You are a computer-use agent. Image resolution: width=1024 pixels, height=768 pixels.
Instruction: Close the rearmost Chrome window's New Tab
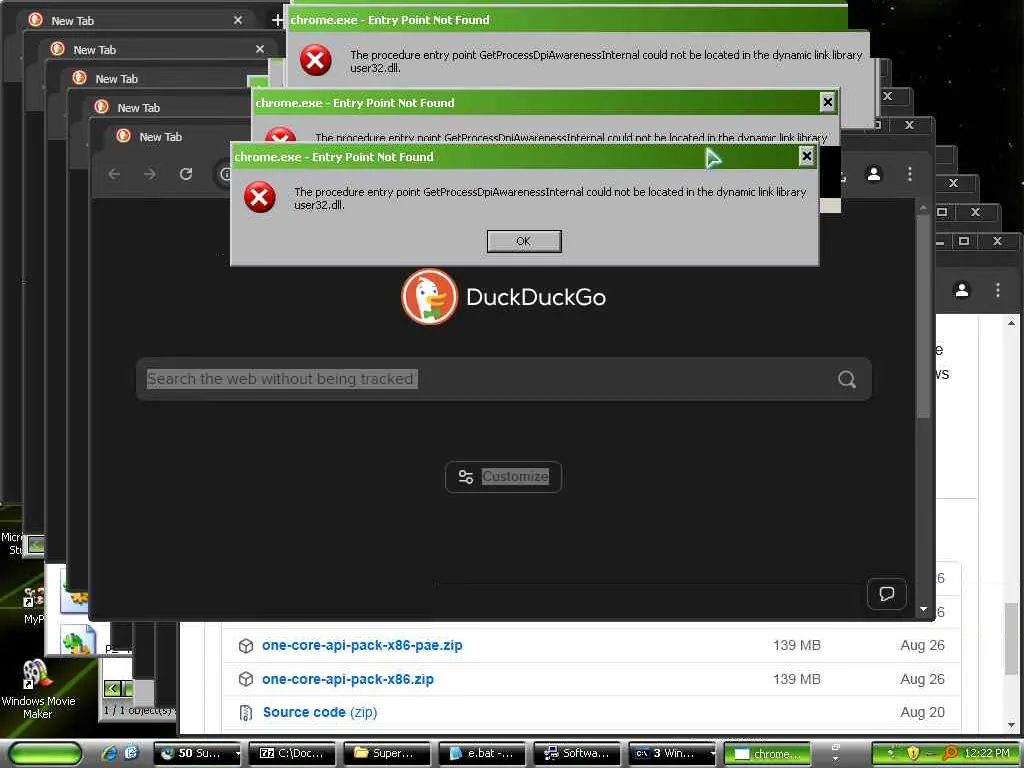[238, 20]
